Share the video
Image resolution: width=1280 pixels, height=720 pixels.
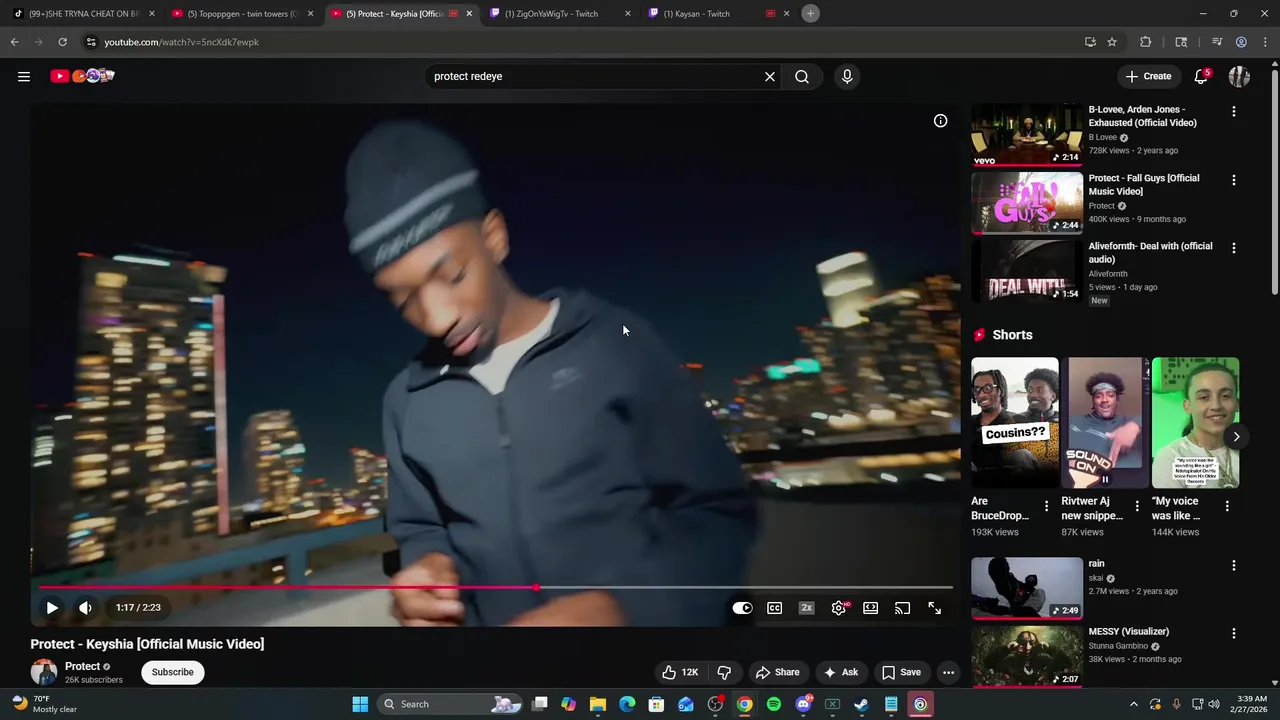(x=777, y=672)
